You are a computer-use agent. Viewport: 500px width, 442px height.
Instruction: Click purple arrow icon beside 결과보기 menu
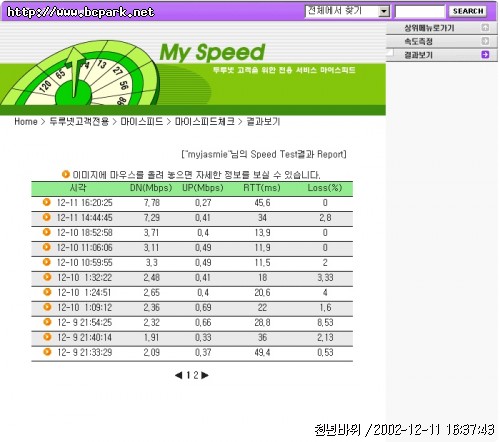485,55
